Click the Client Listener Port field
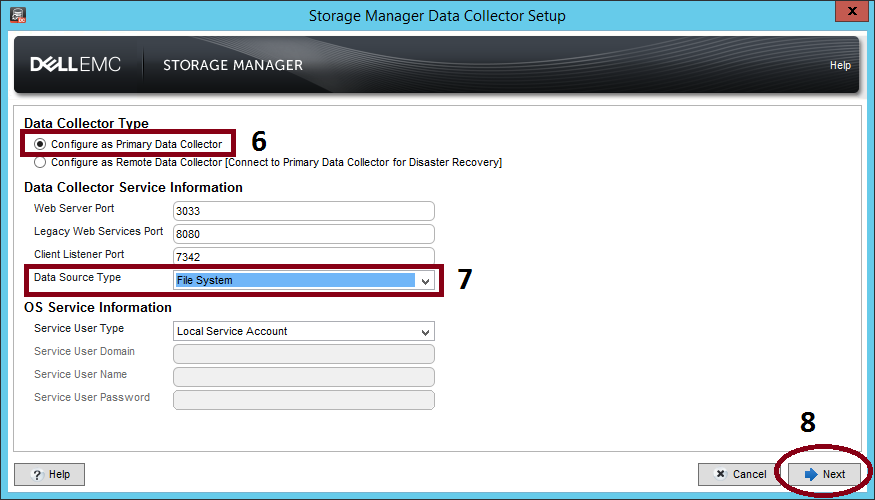Image resolution: width=875 pixels, height=500 pixels. click(x=303, y=256)
